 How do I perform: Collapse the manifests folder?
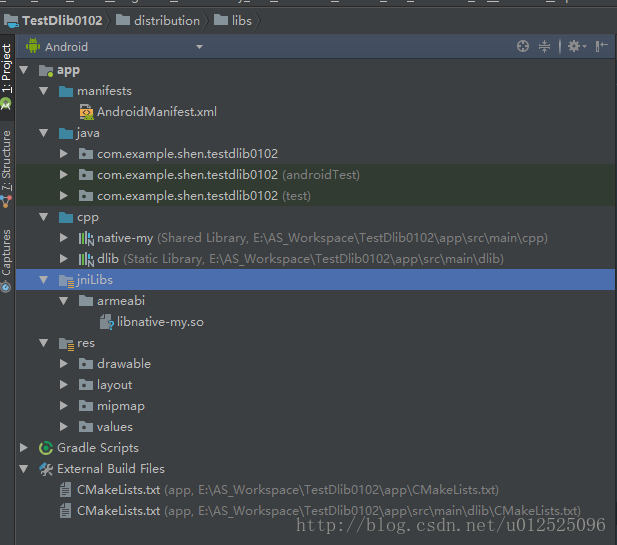coord(44,91)
